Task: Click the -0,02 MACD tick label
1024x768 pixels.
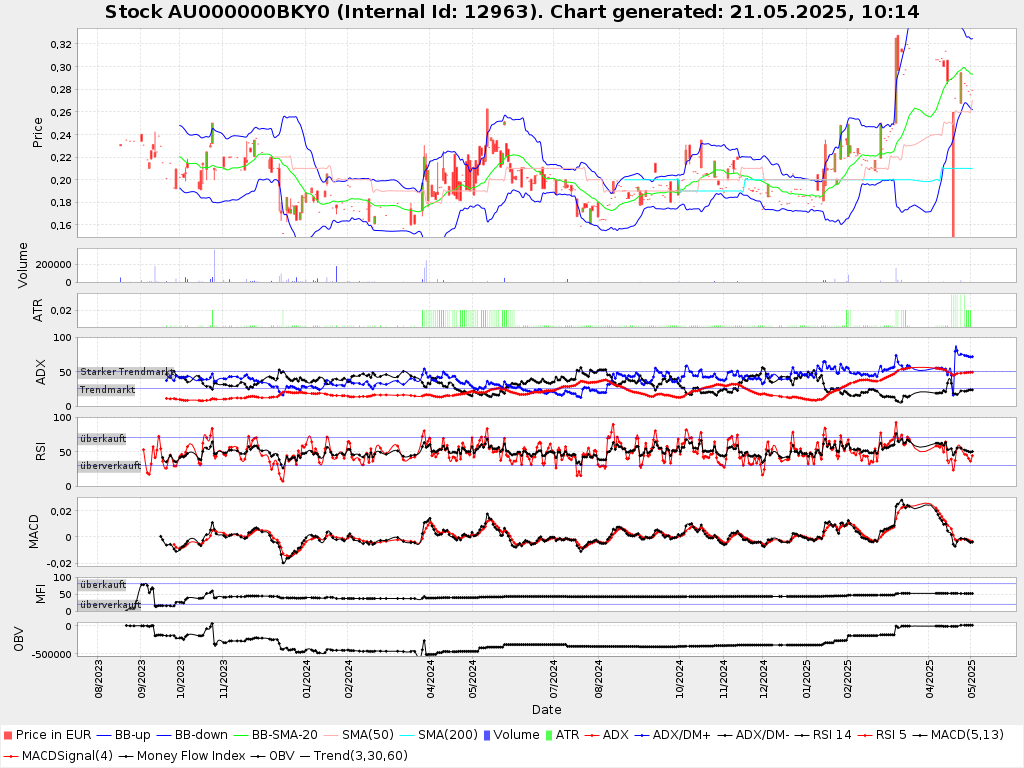Action: [x=58, y=564]
